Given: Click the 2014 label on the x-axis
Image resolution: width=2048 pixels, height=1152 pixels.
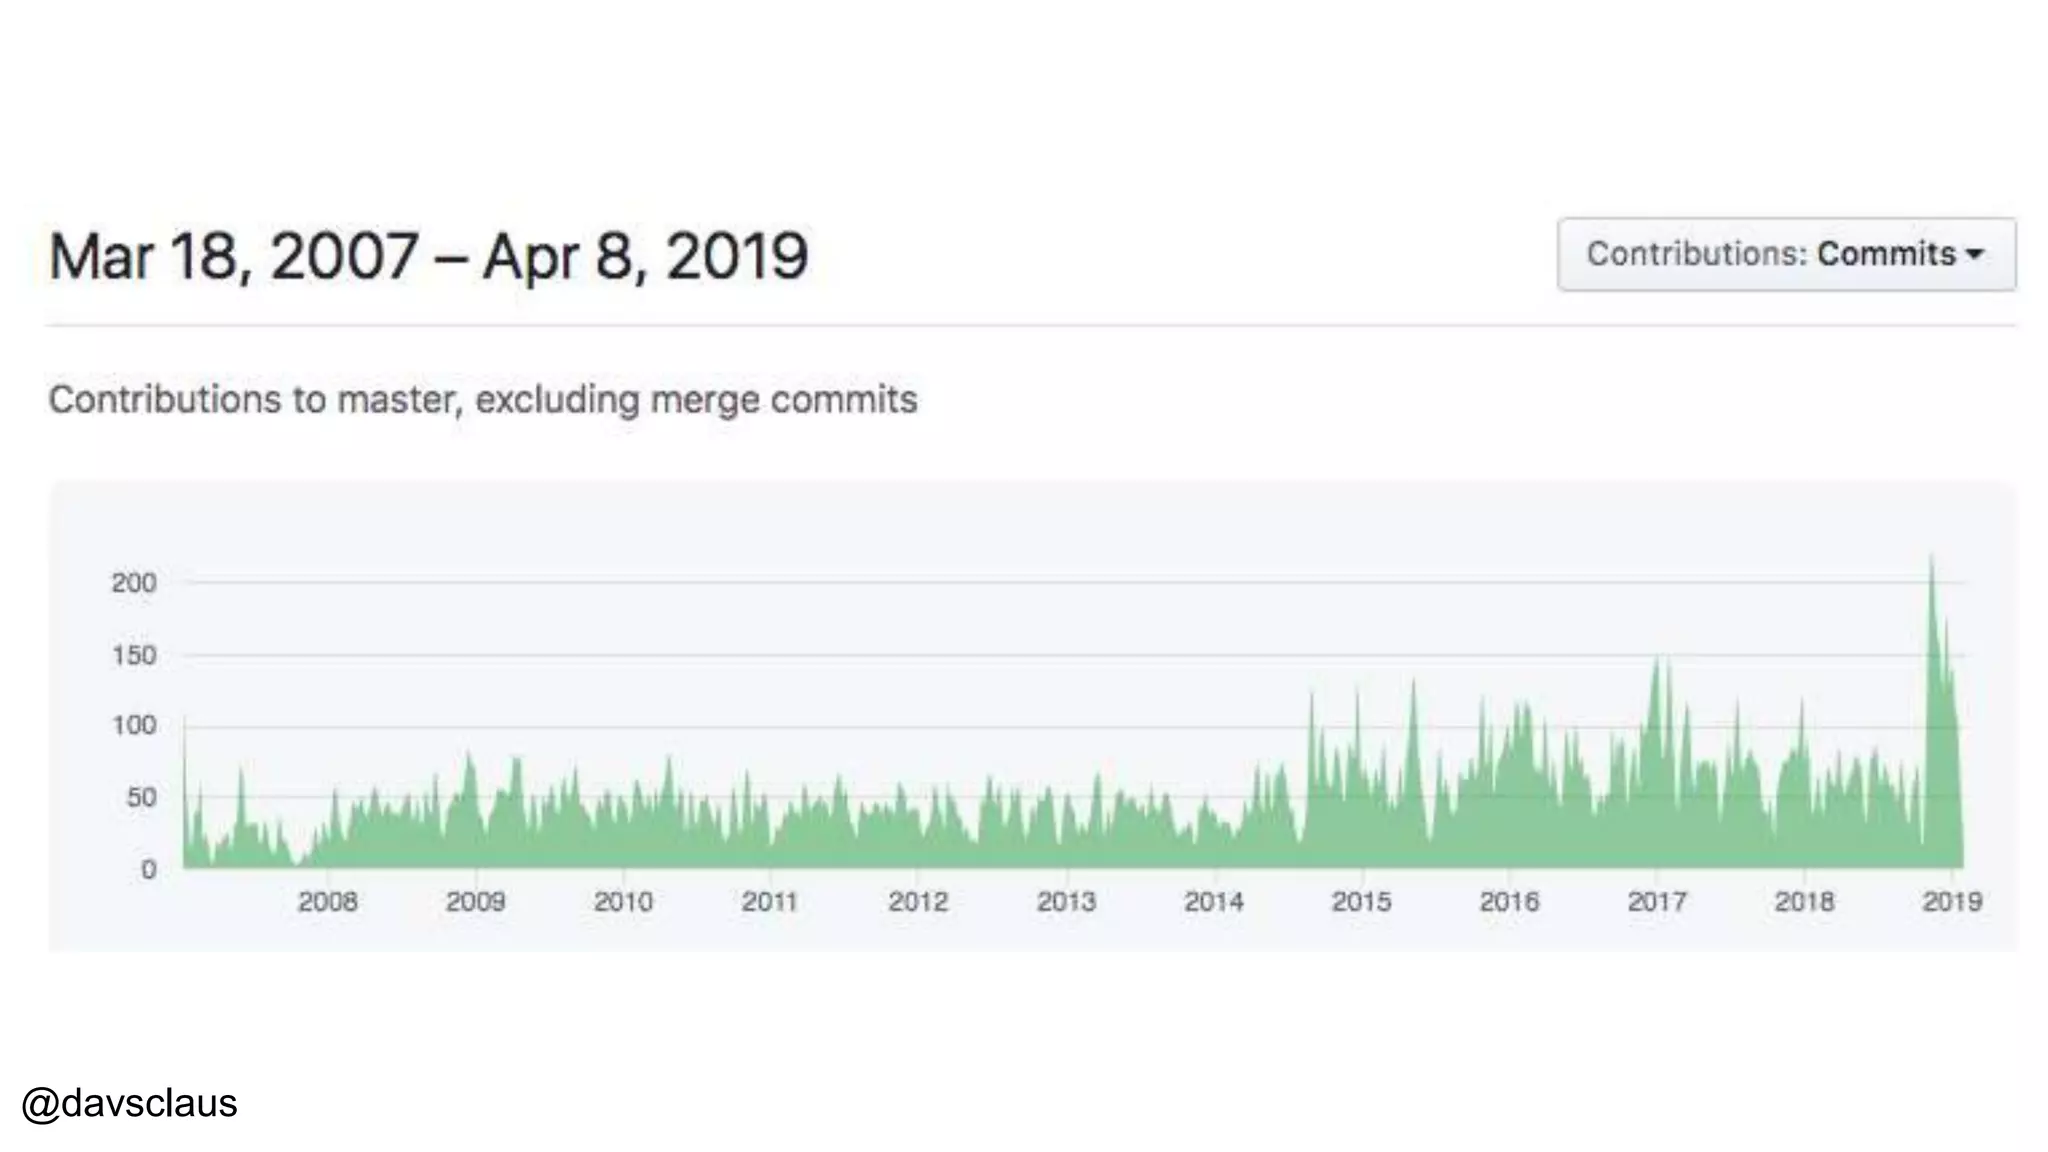Looking at the screenshot, I should pyautogui.click(x=1214, y=902).
